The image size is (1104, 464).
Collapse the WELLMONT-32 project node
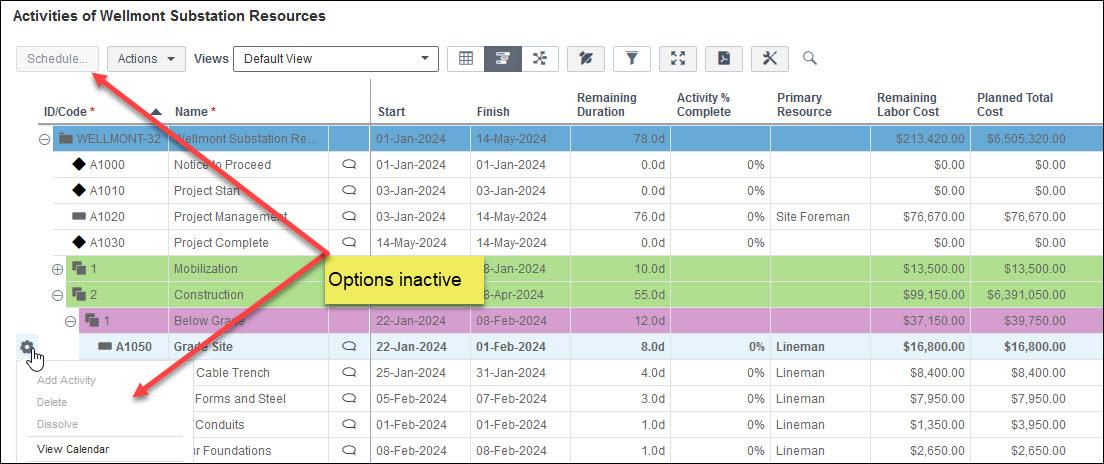tap(44, 139)
